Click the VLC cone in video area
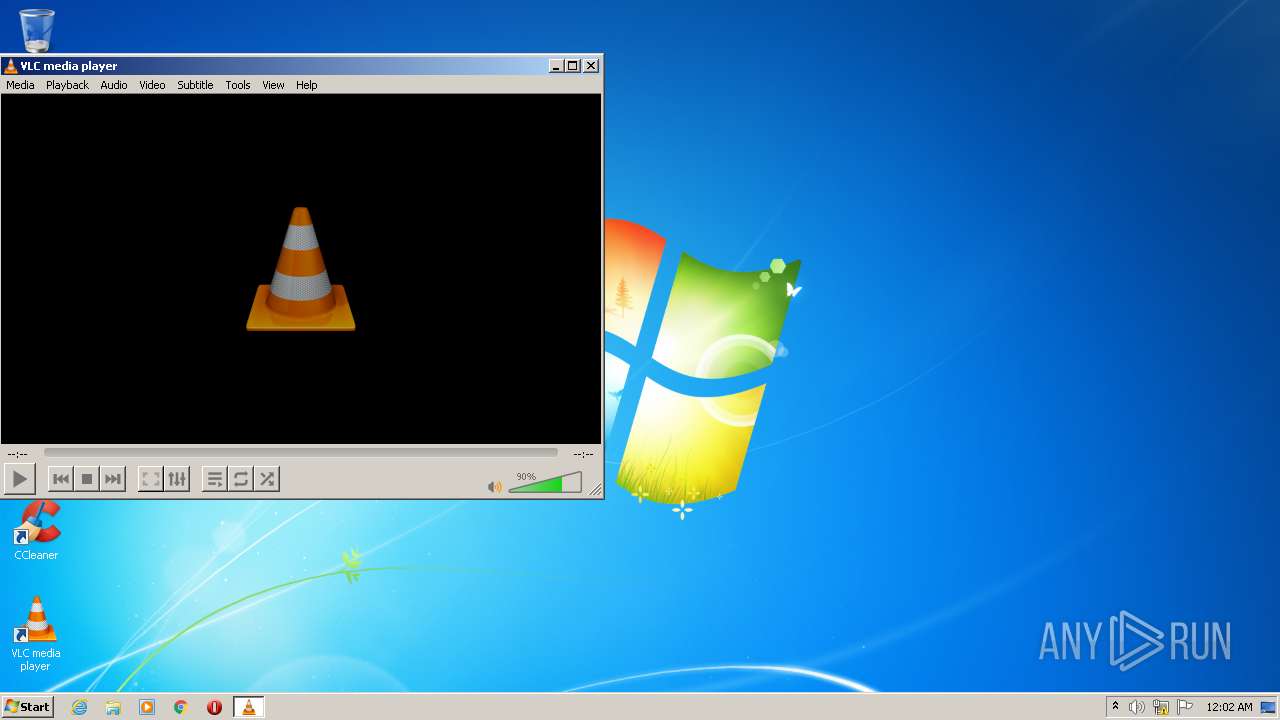The height and width of the screenshot is (720, 1280). pos(300,269)
